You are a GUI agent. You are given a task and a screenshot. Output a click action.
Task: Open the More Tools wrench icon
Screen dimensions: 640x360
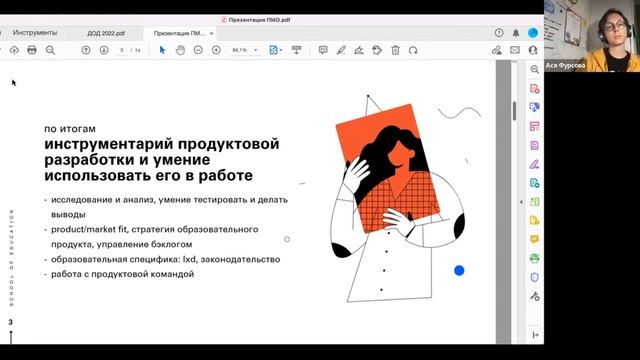534,296
